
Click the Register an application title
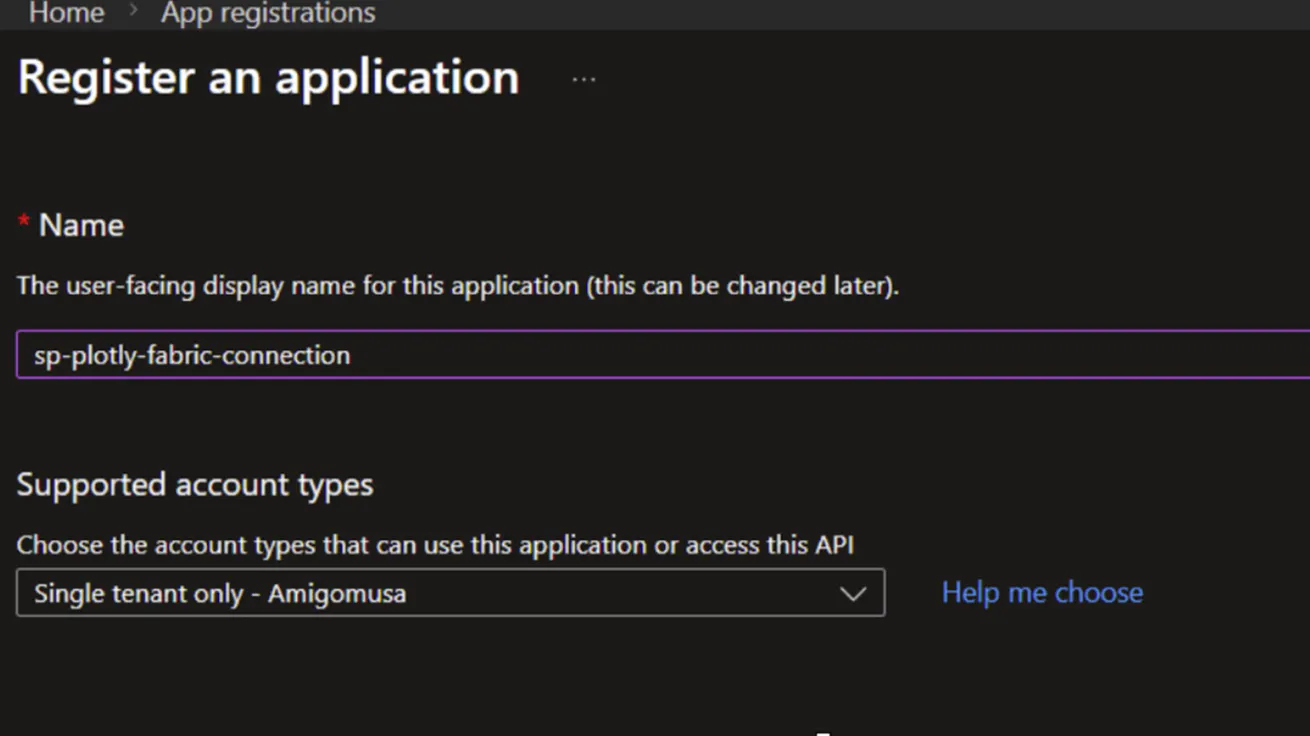(267, 76)
